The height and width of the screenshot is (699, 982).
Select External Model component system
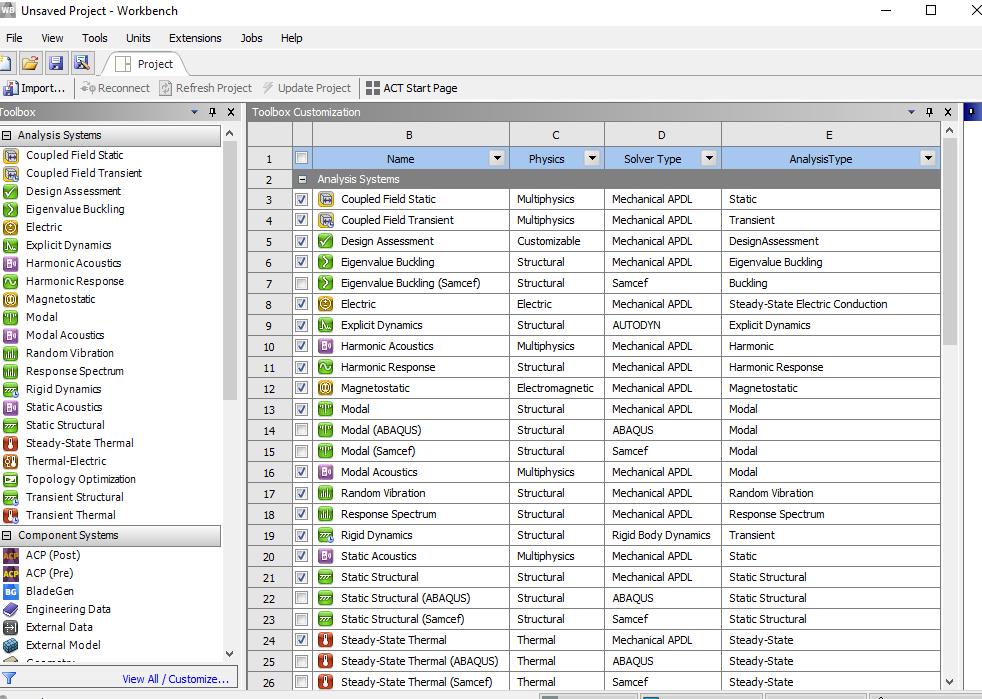point(63,645)
